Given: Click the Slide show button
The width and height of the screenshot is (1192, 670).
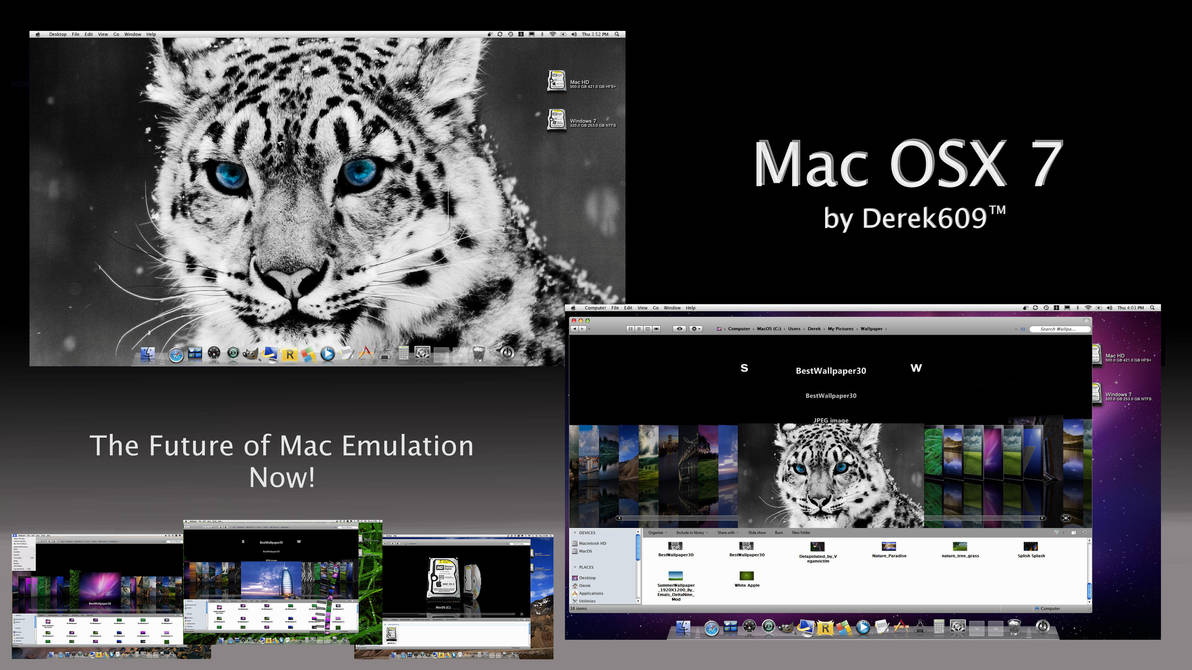Looking at the screenshot, I should tap(757, 532).
